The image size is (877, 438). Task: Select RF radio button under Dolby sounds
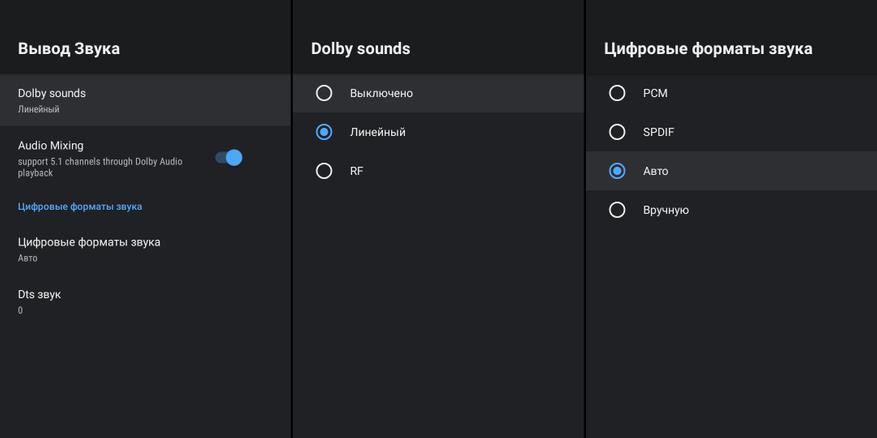324,171
